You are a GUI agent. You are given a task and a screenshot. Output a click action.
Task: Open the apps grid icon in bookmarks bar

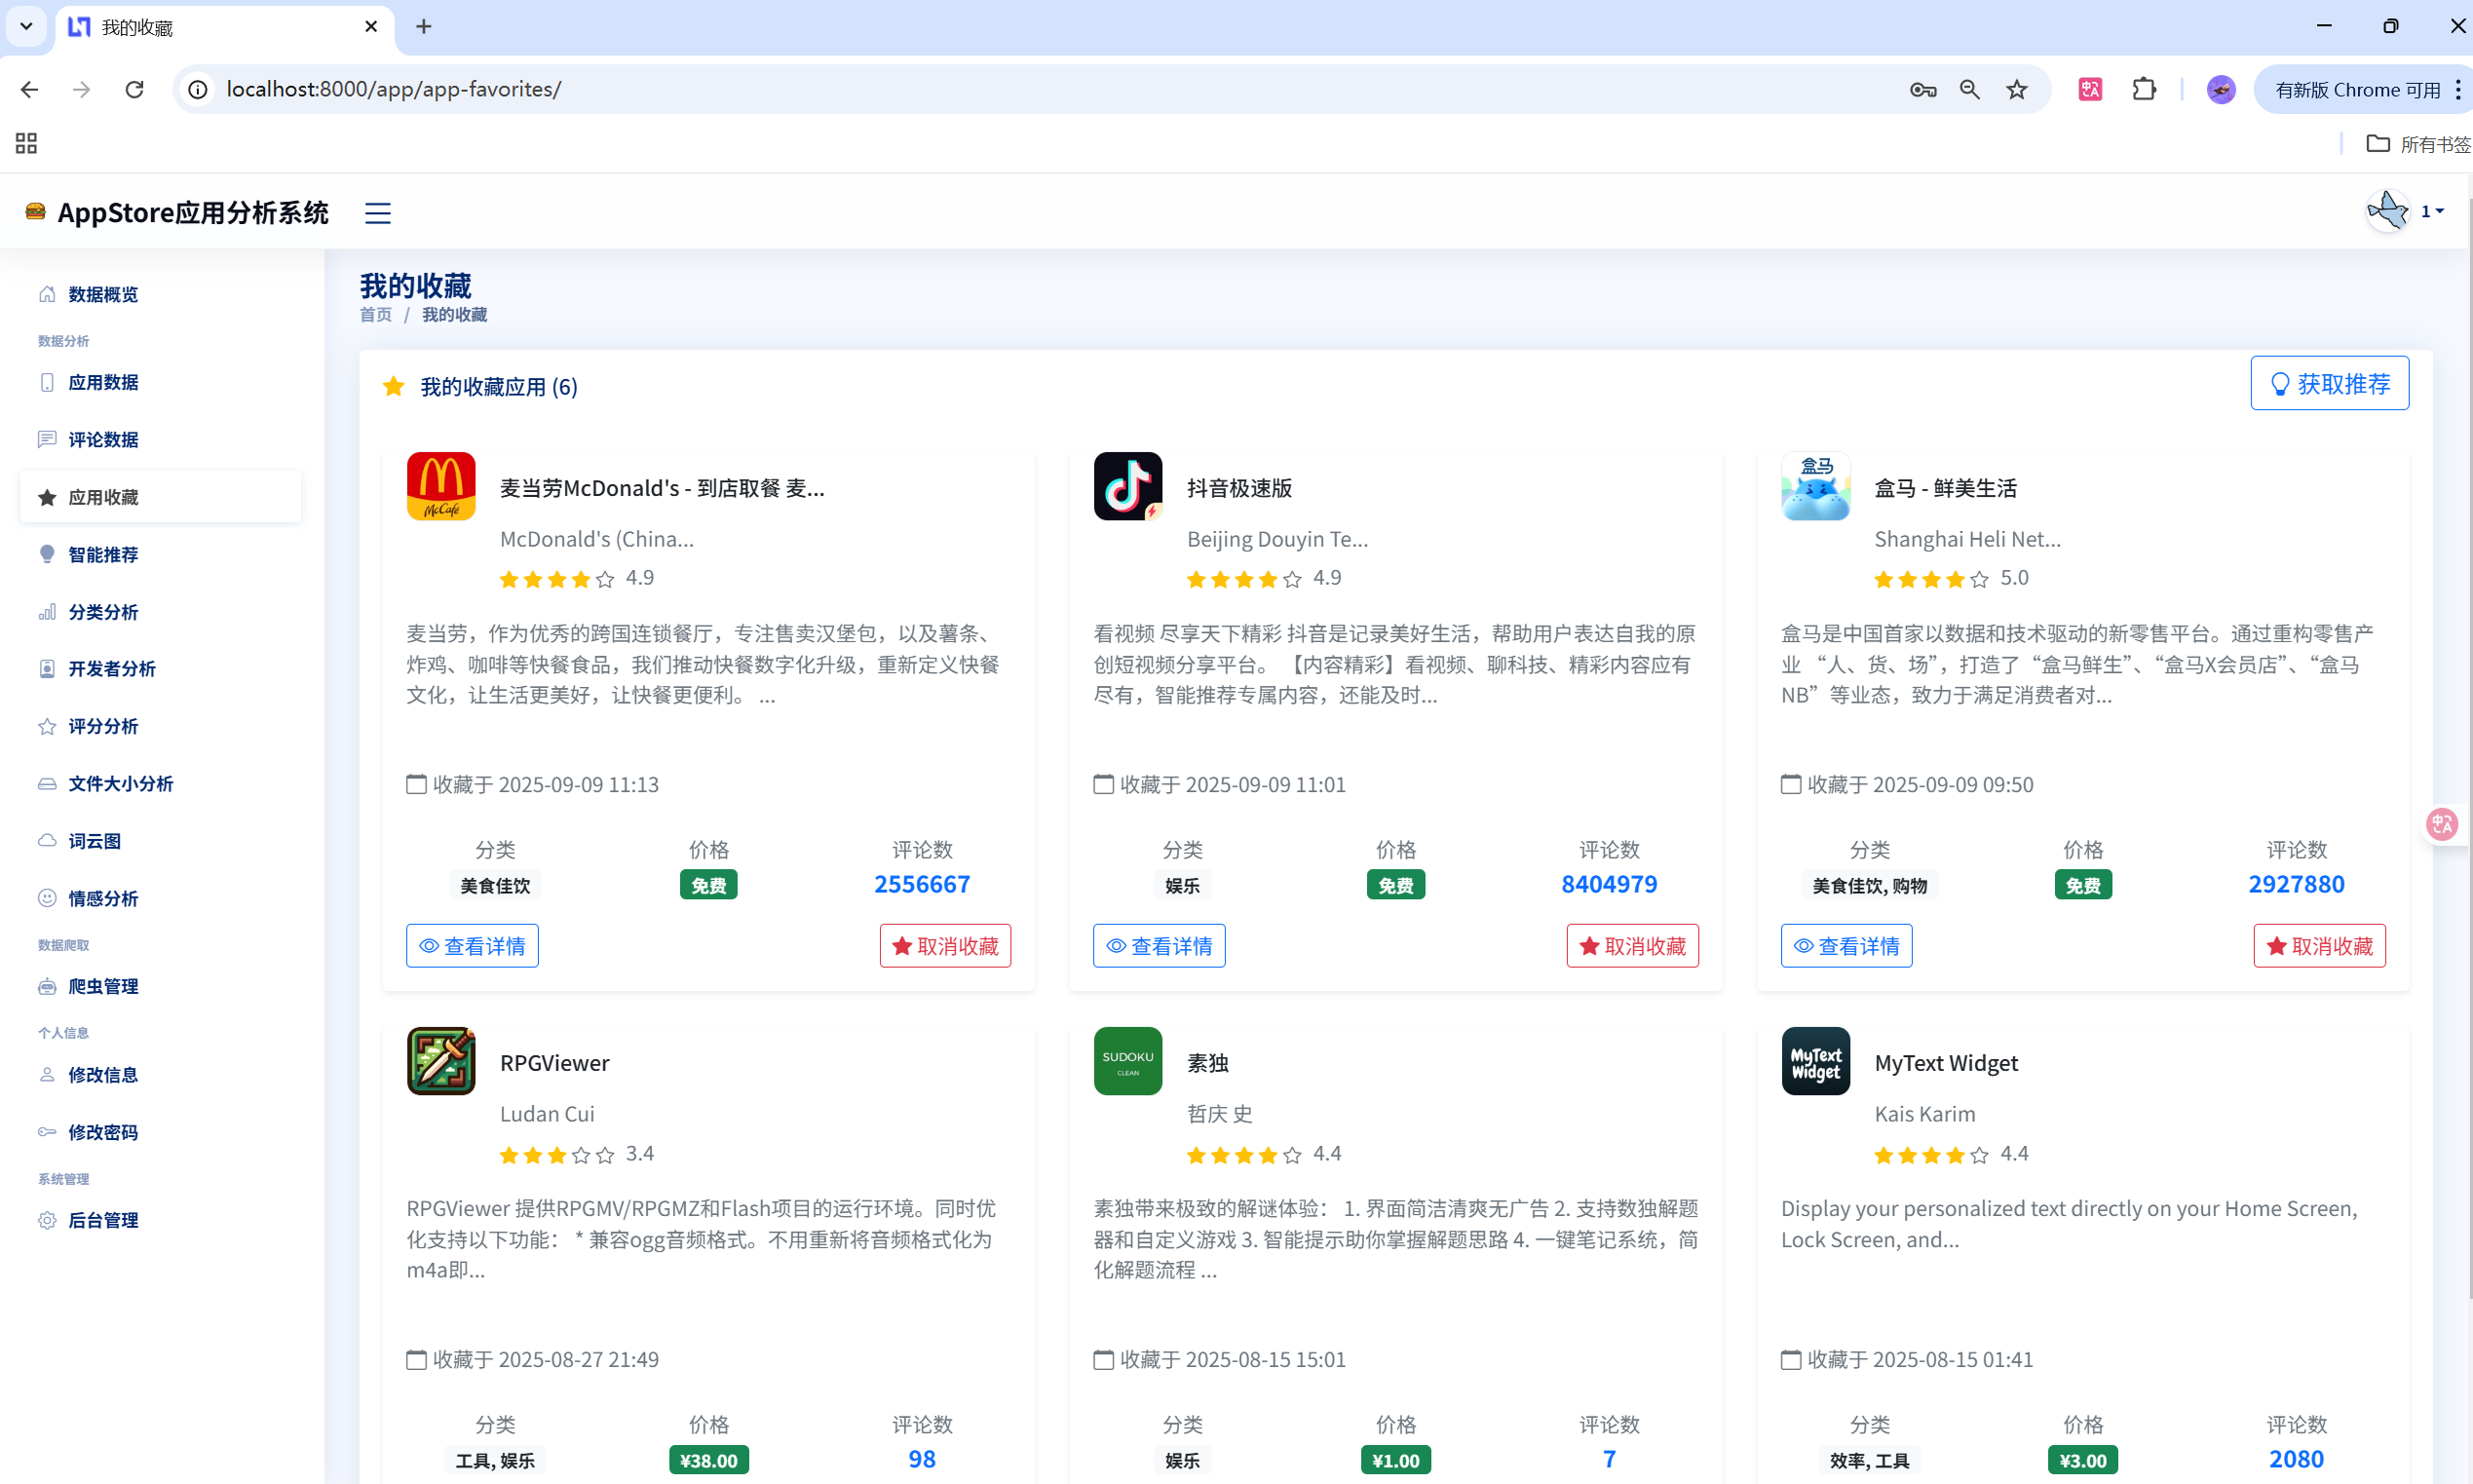pos(26,143)
